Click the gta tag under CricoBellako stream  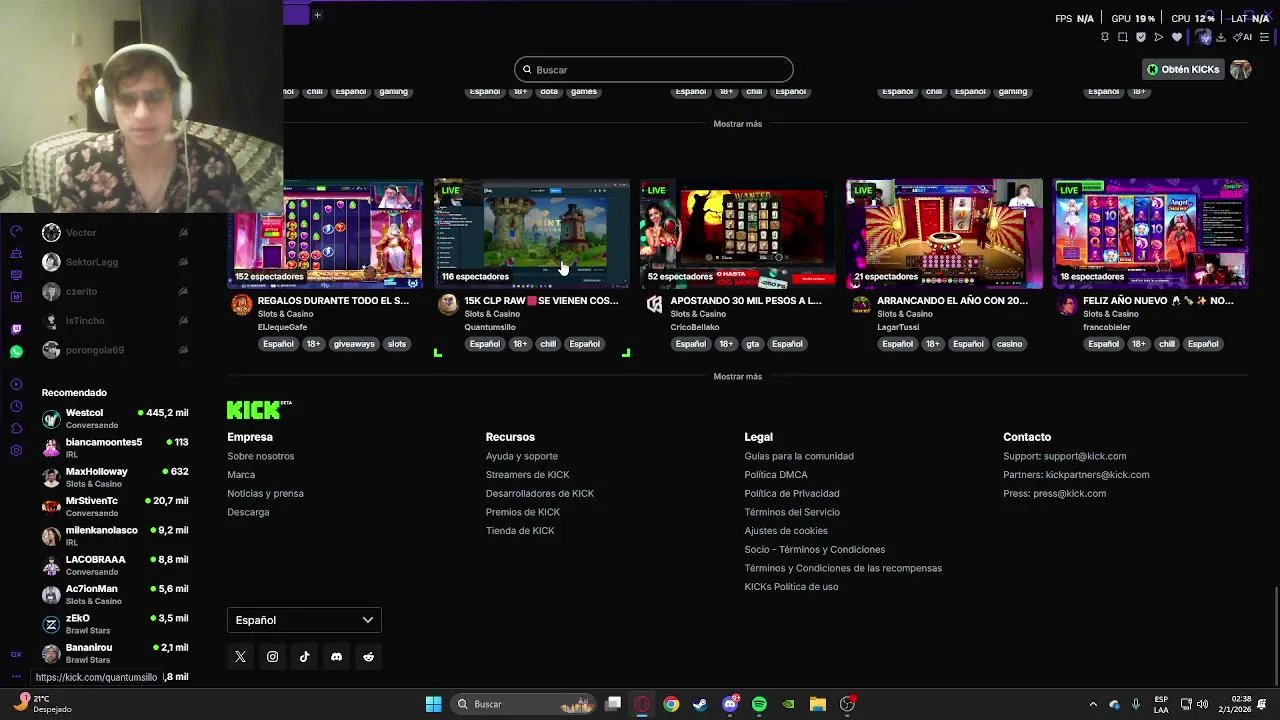[x=752, y=344]
